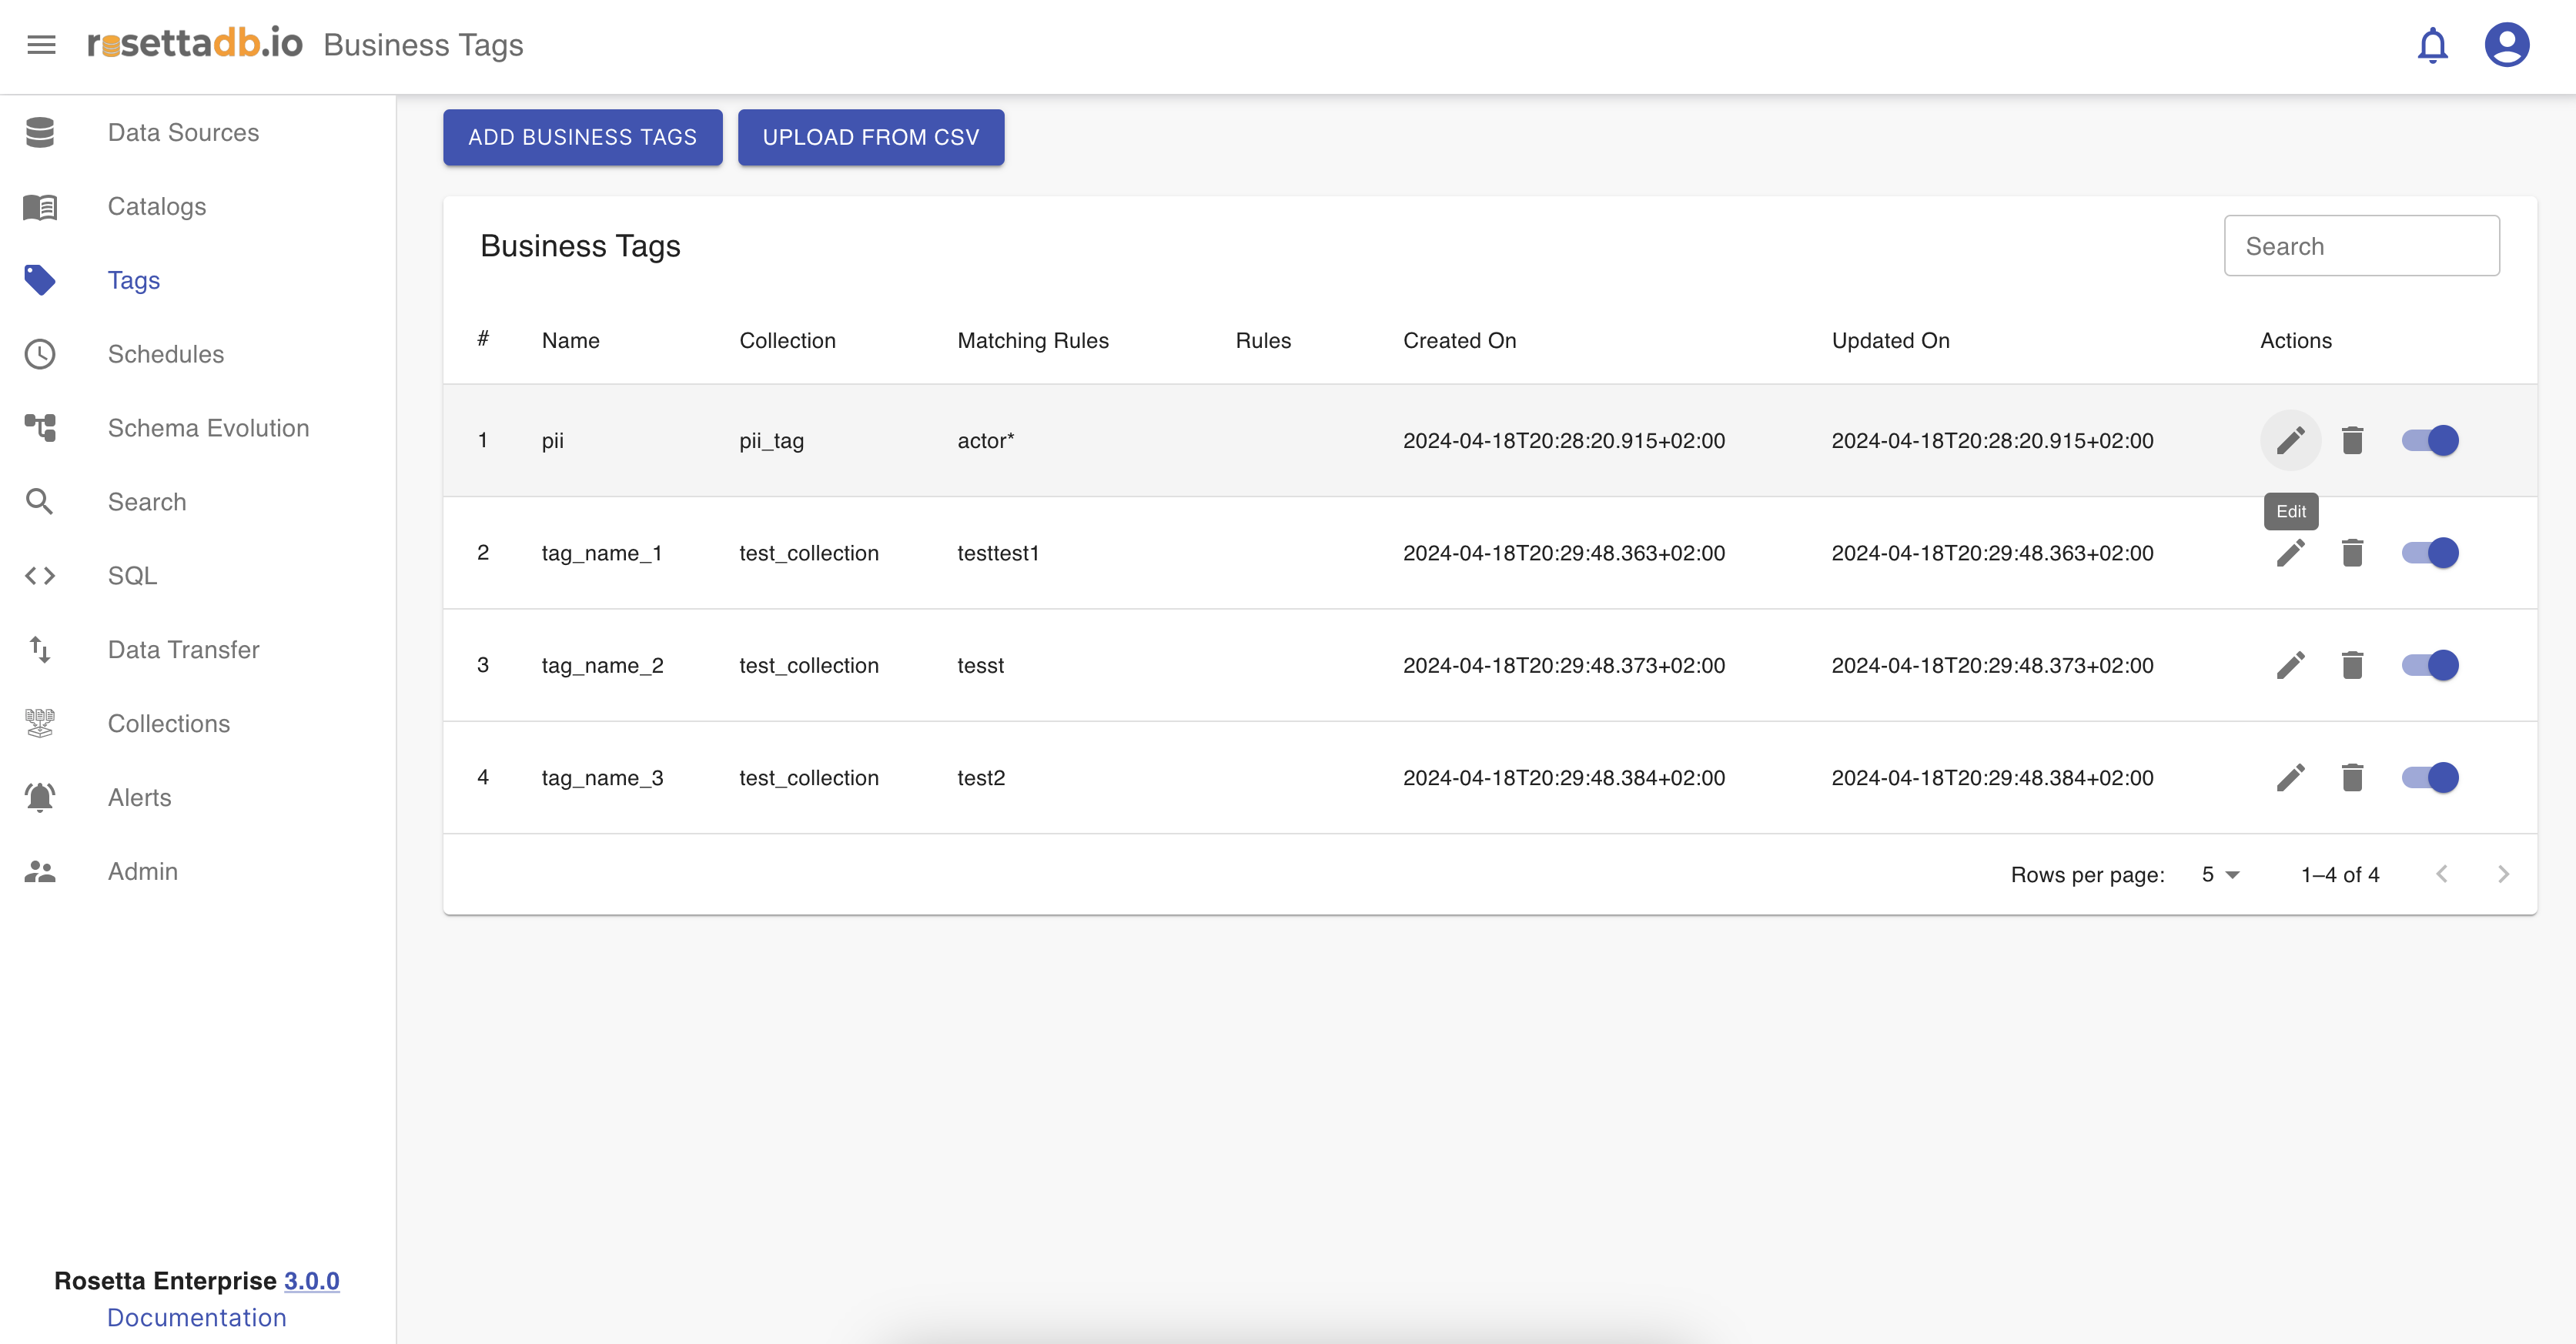
Task: Open the rows per page dropdown
Action: click(x=2220, y=875)
